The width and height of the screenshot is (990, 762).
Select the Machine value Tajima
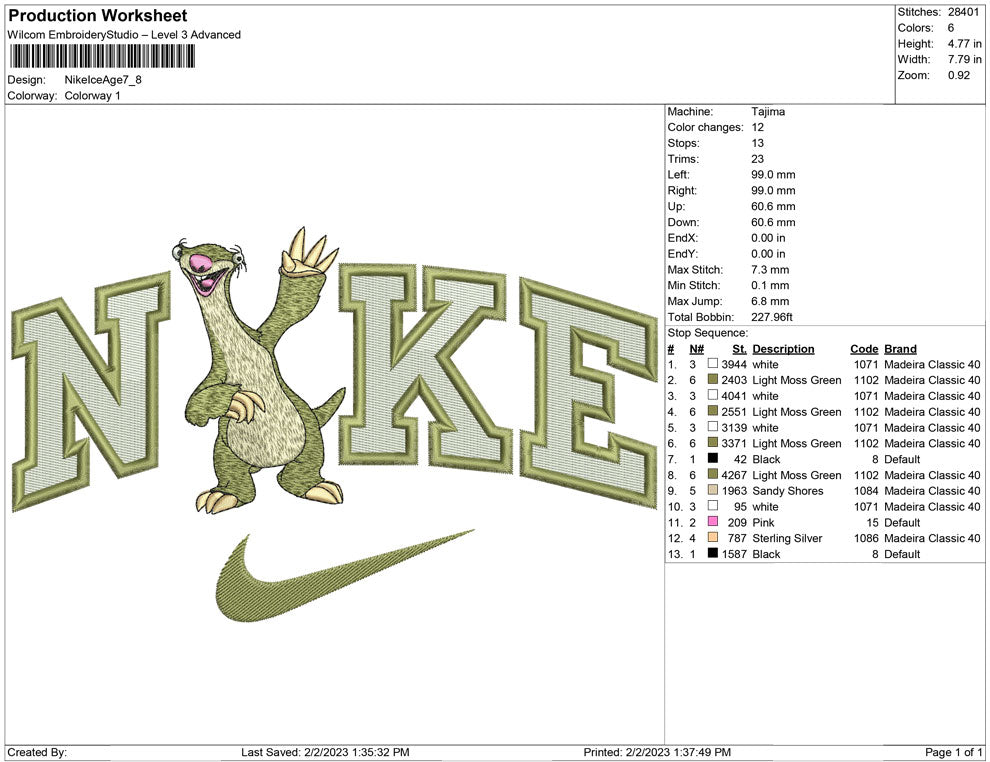click(768, 111)
